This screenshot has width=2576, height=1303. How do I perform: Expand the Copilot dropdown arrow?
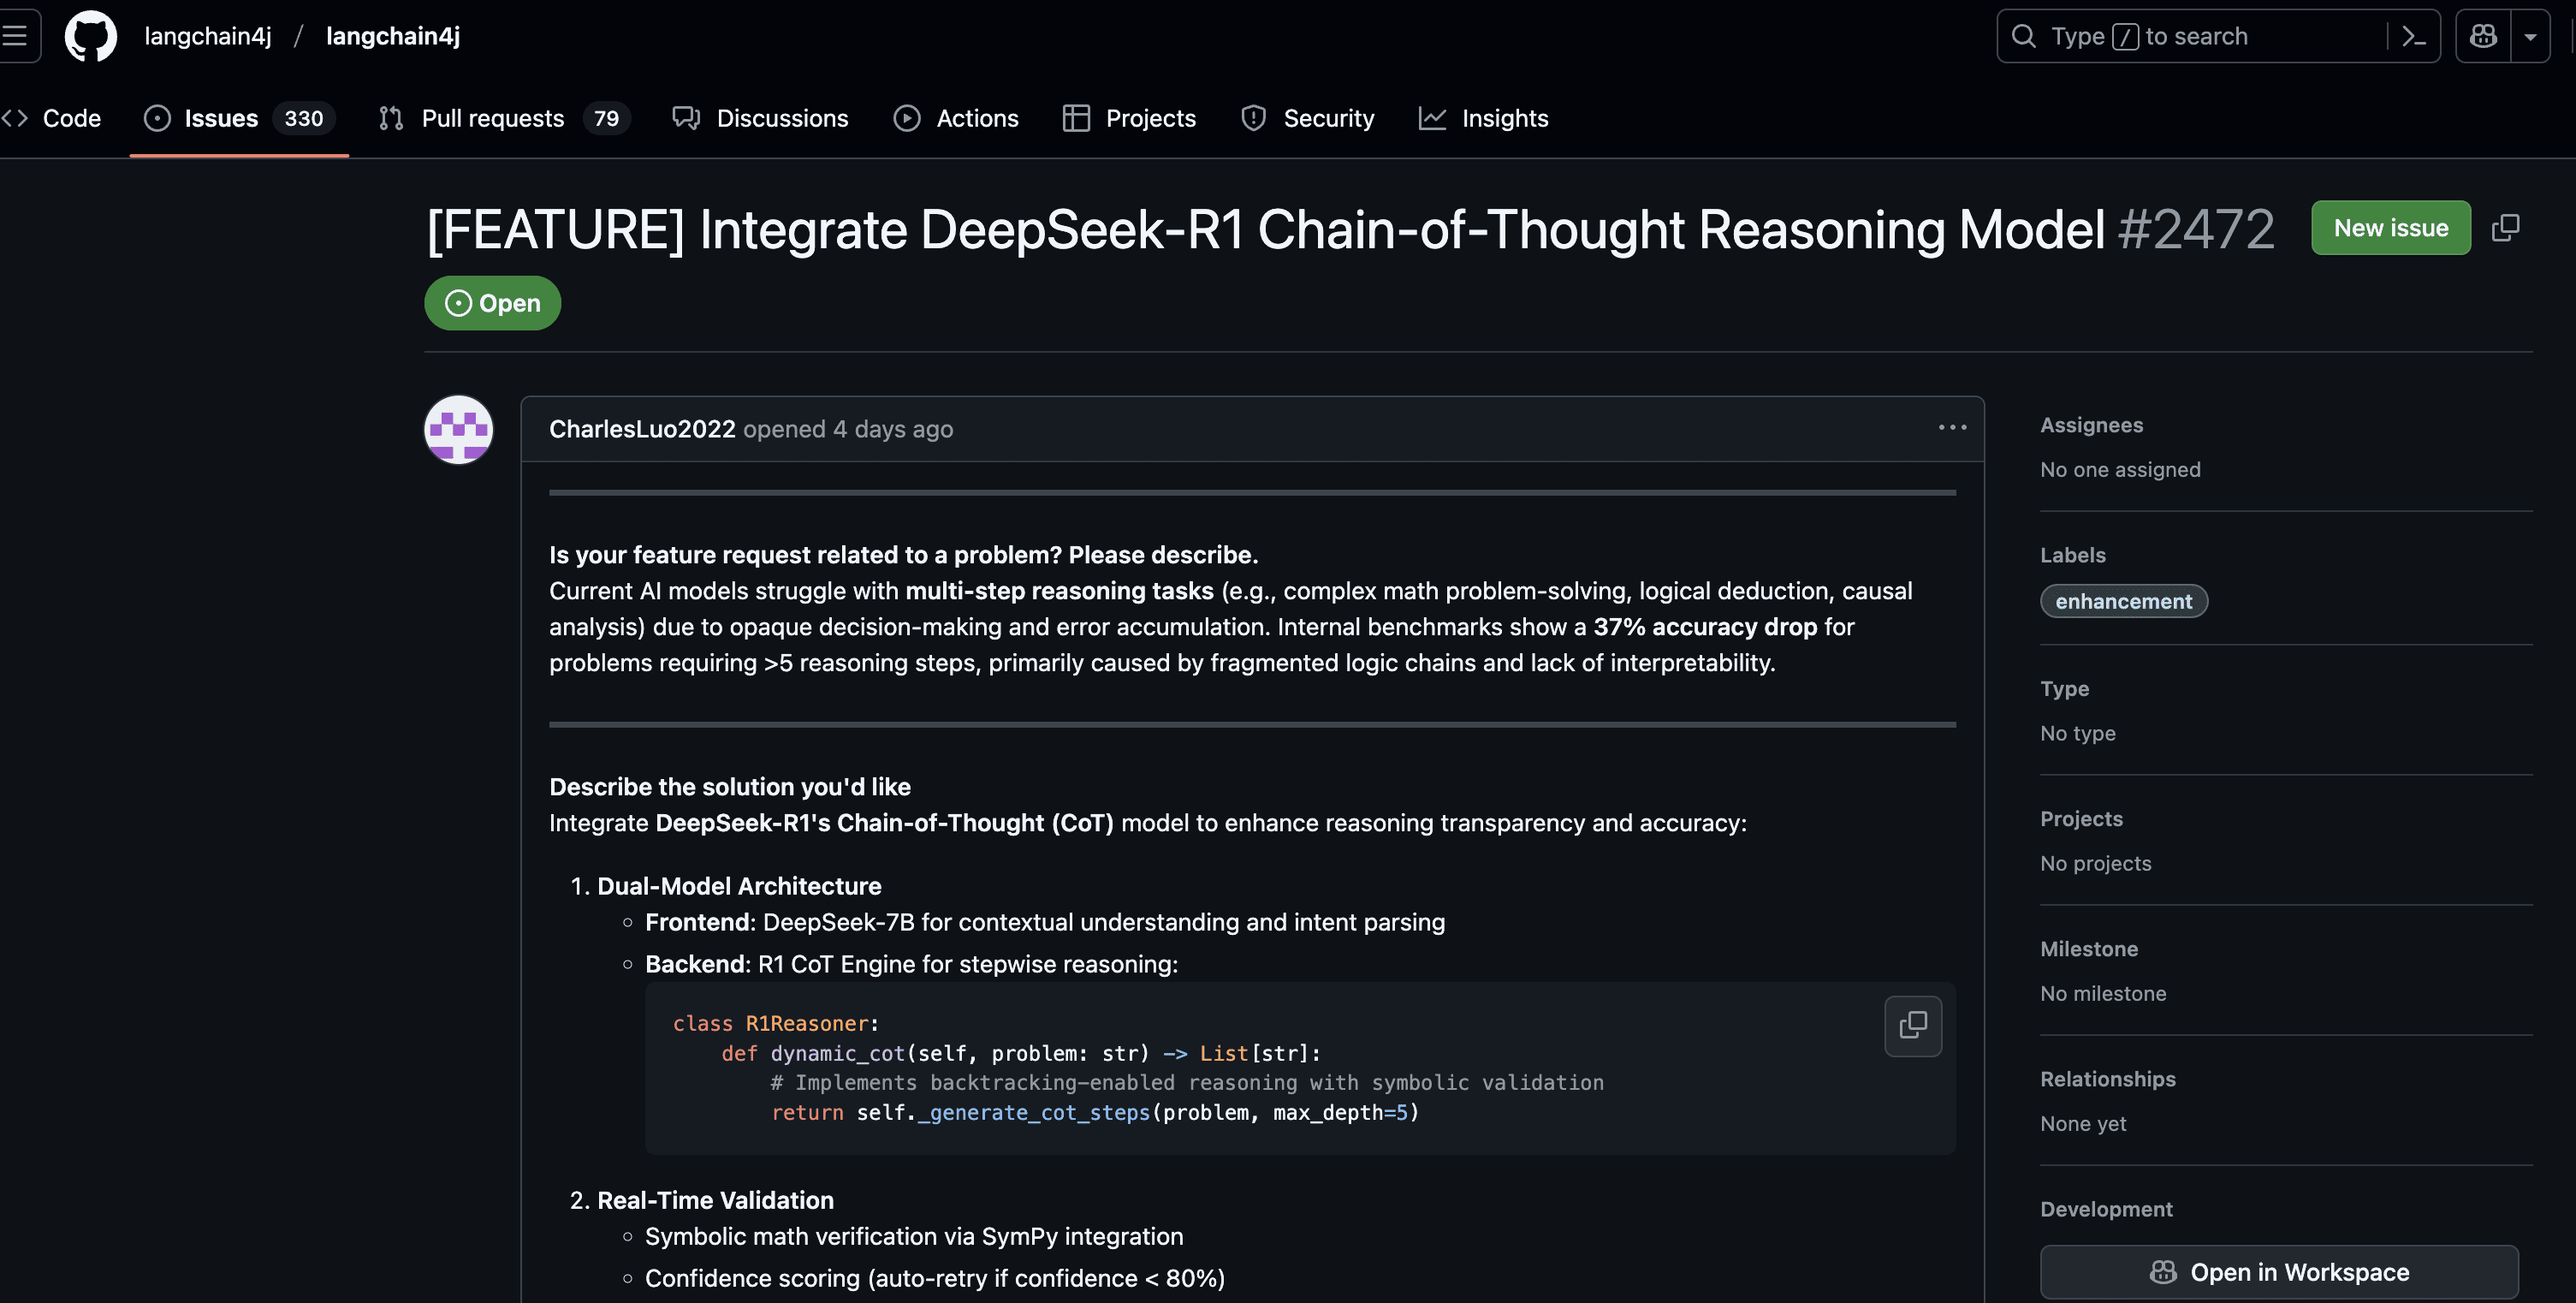(2530, 36)
